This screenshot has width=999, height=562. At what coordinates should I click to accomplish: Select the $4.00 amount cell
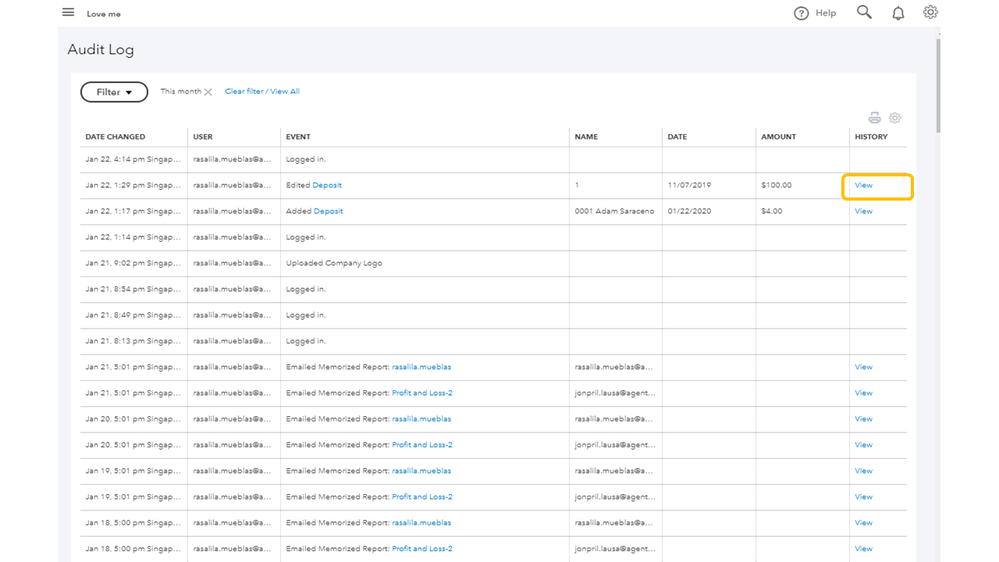pyautogui.click(x=772, y=212)
